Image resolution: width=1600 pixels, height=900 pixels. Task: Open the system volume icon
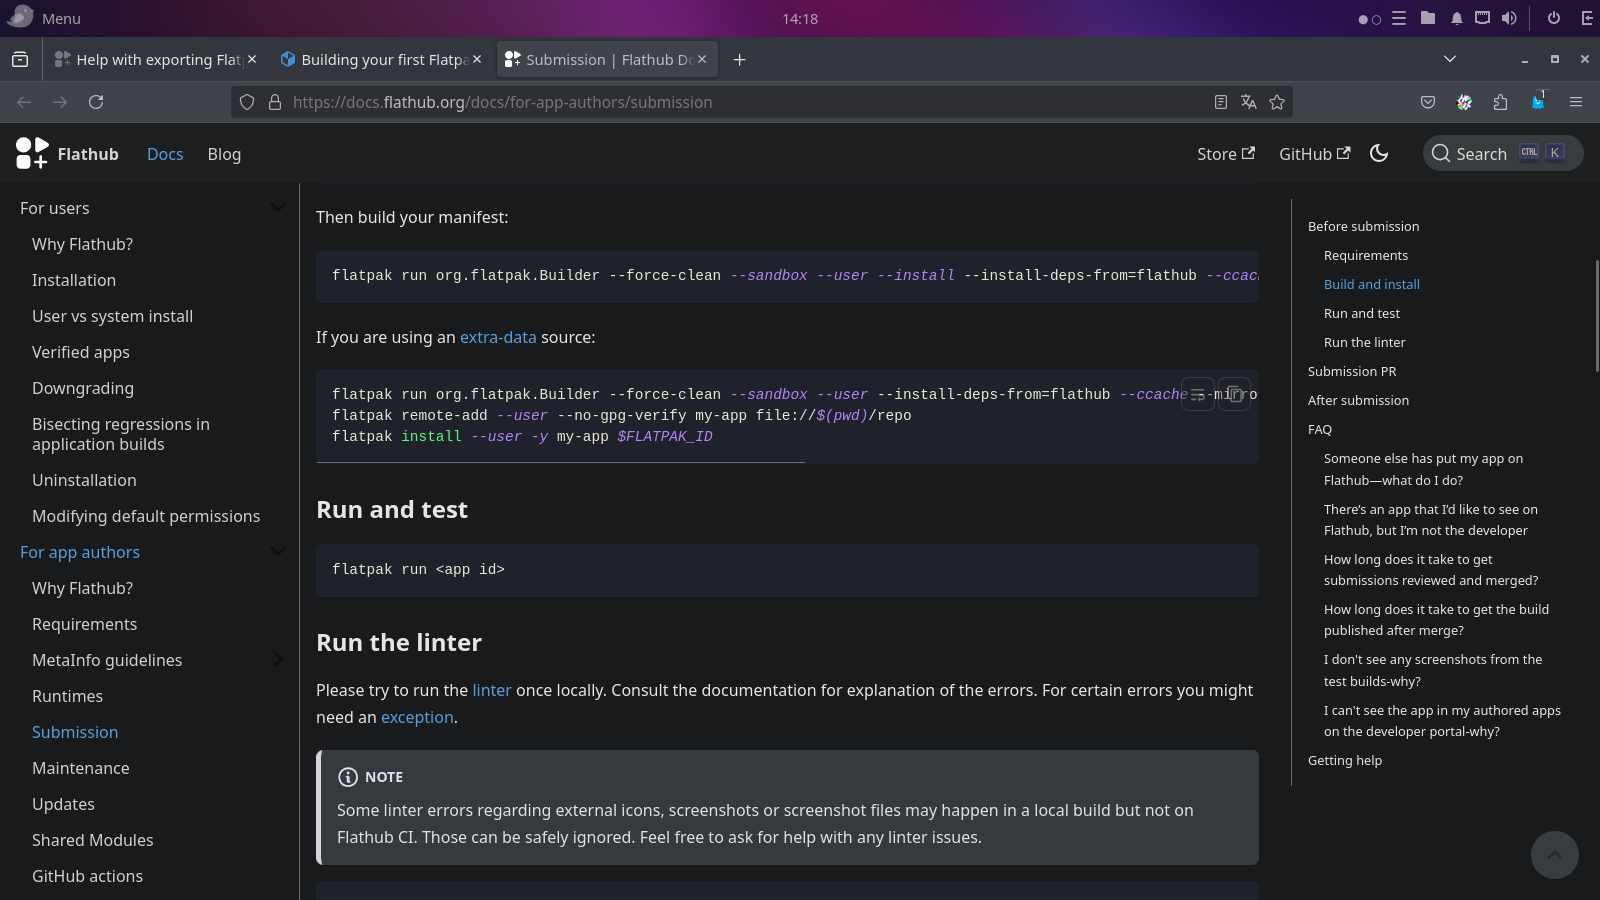[x=1509, y=18]
